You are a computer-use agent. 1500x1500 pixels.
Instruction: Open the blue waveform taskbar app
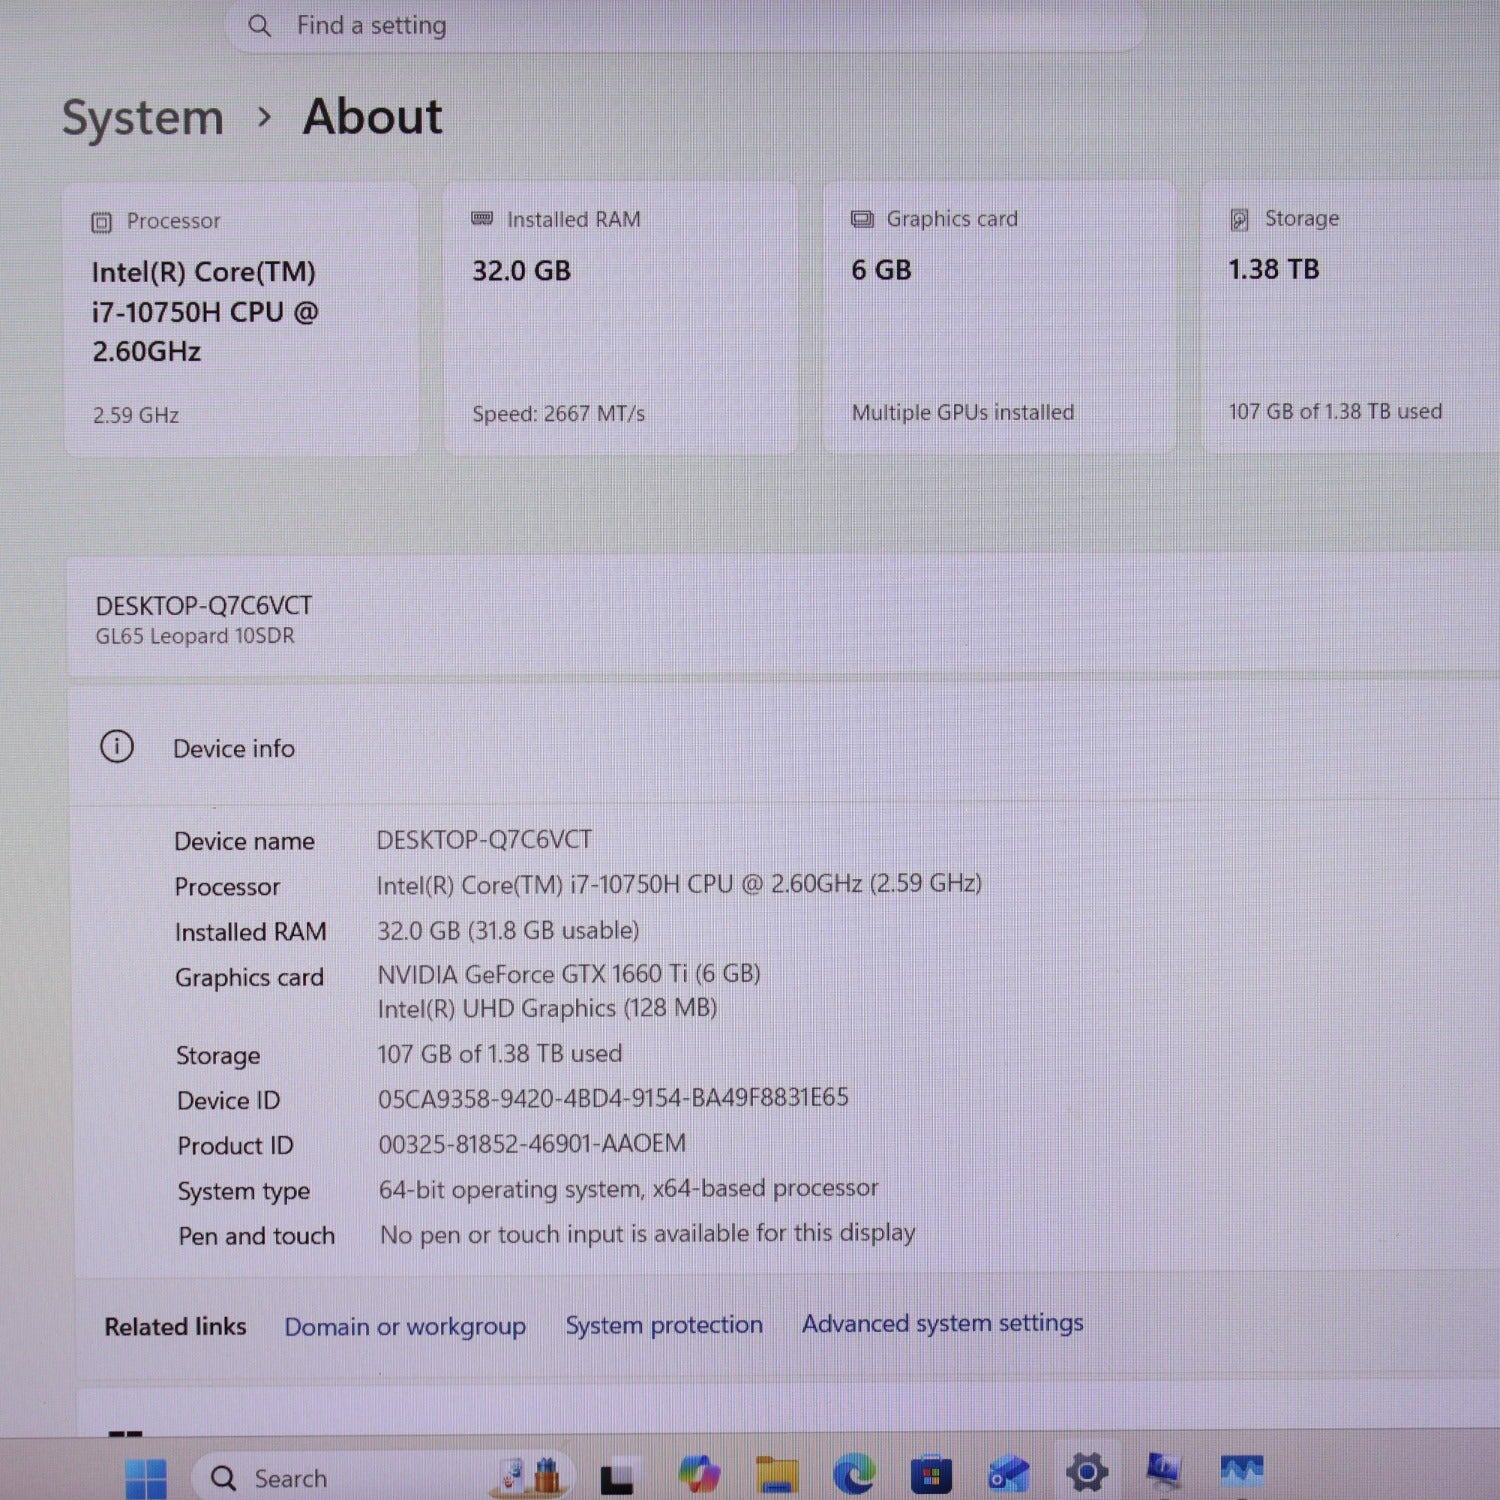1242,1470
